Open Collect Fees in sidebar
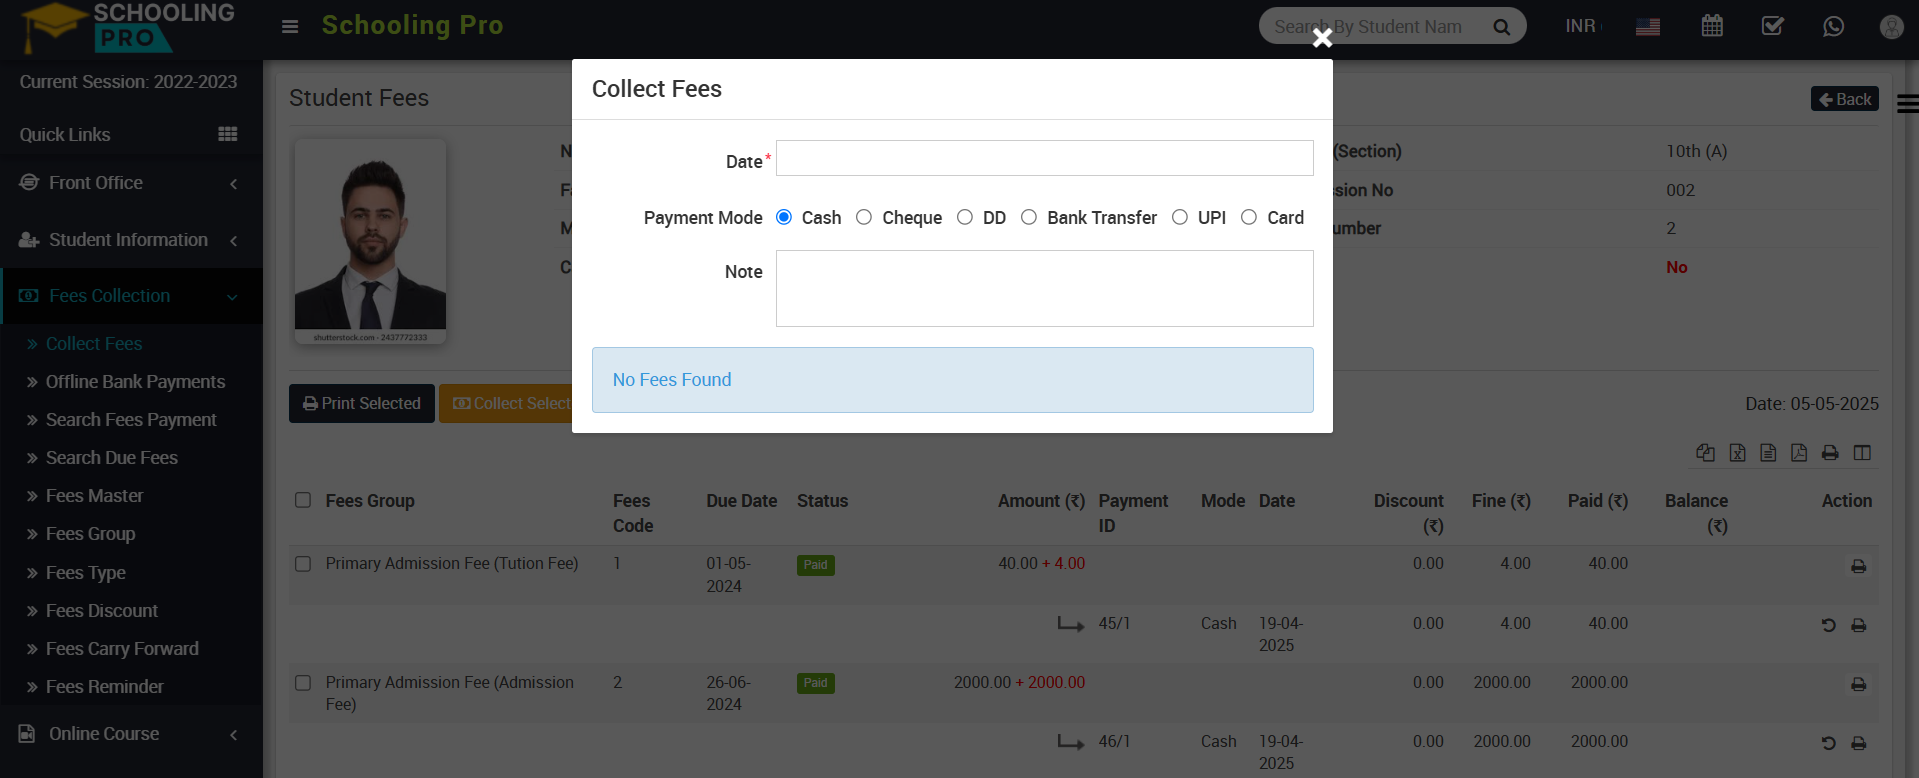The height and width of the screenshot is (778, 1919). pyautogui.click(x=94, y=344)
